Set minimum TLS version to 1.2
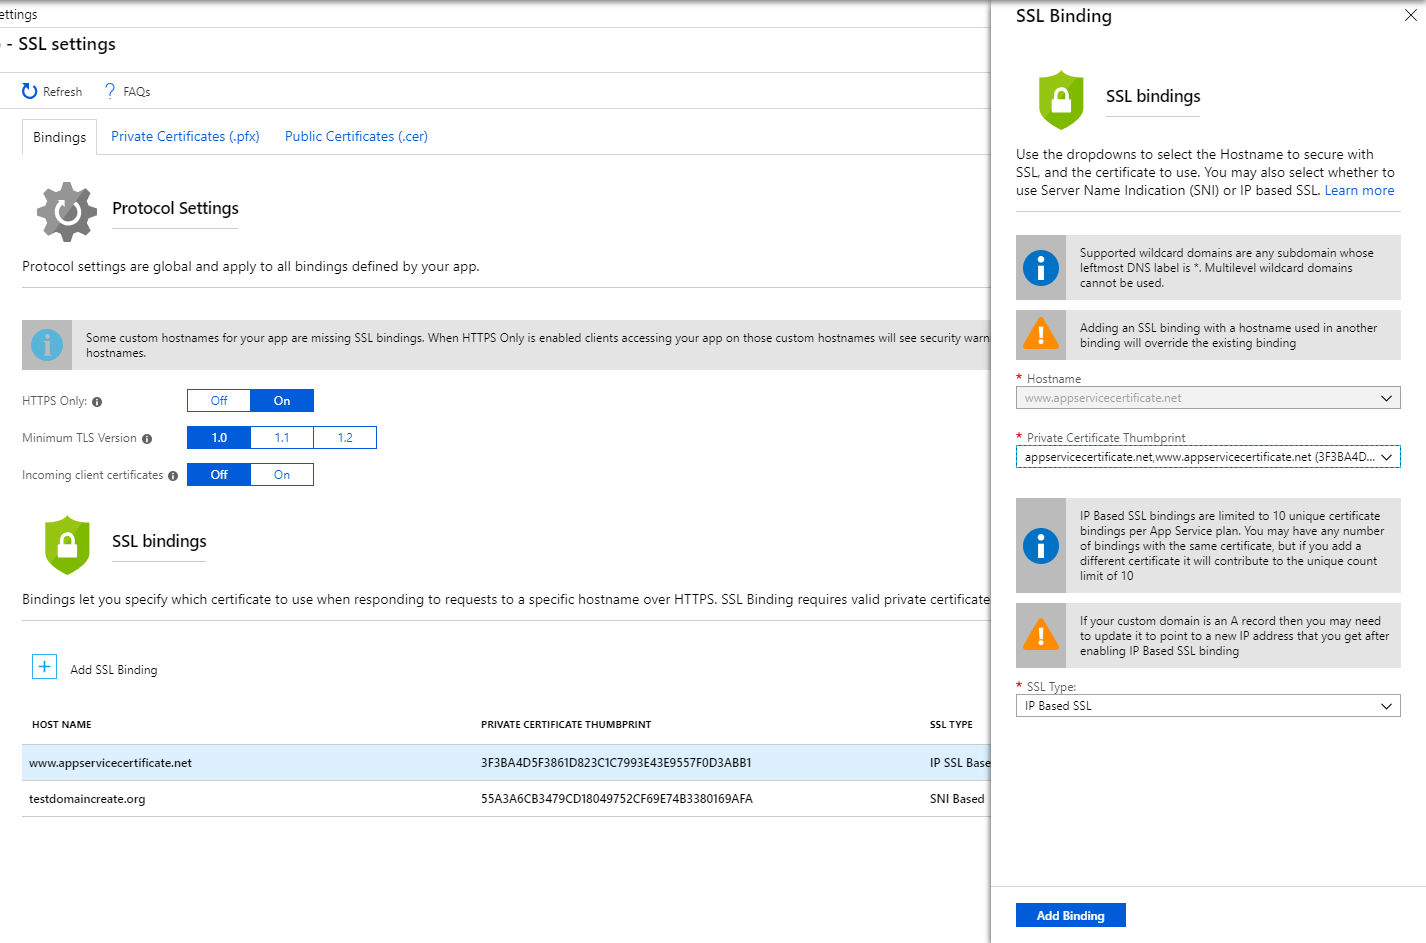The image size is (1426, 943). tap(345, 438)
